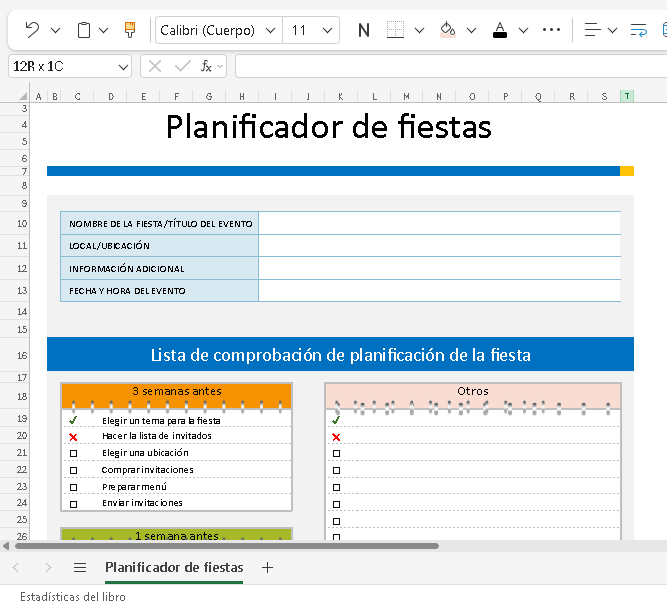Click the text alignment icon
This screenshot has width=667, height=607.
593,30
